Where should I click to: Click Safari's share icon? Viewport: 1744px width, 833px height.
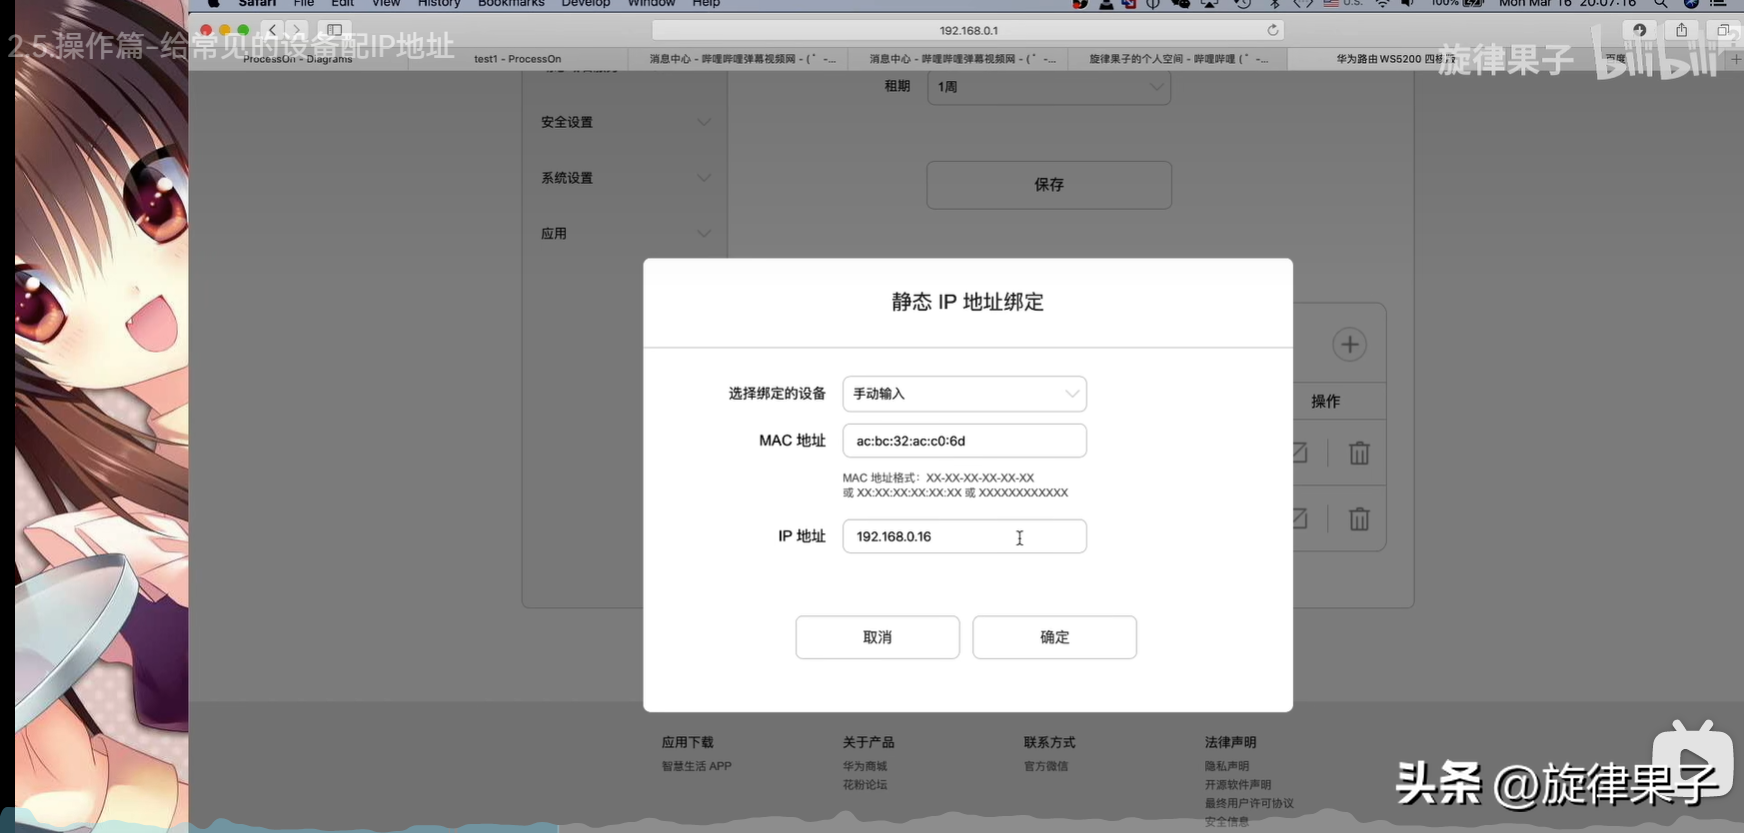click(1681, 30)
